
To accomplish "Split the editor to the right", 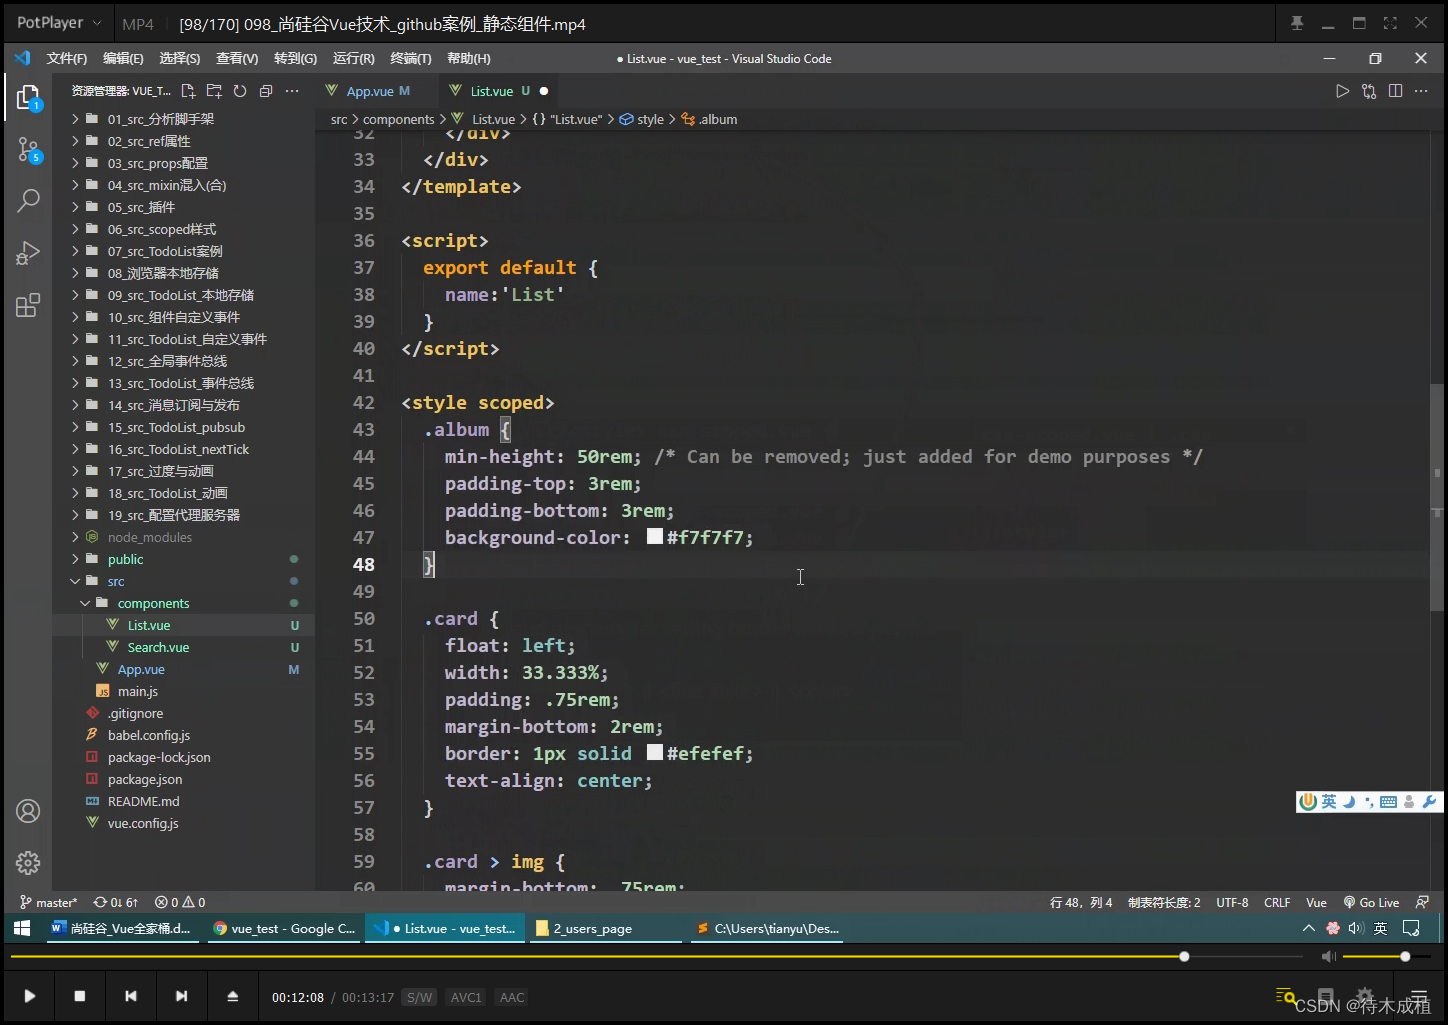I will pos(1395,91).
